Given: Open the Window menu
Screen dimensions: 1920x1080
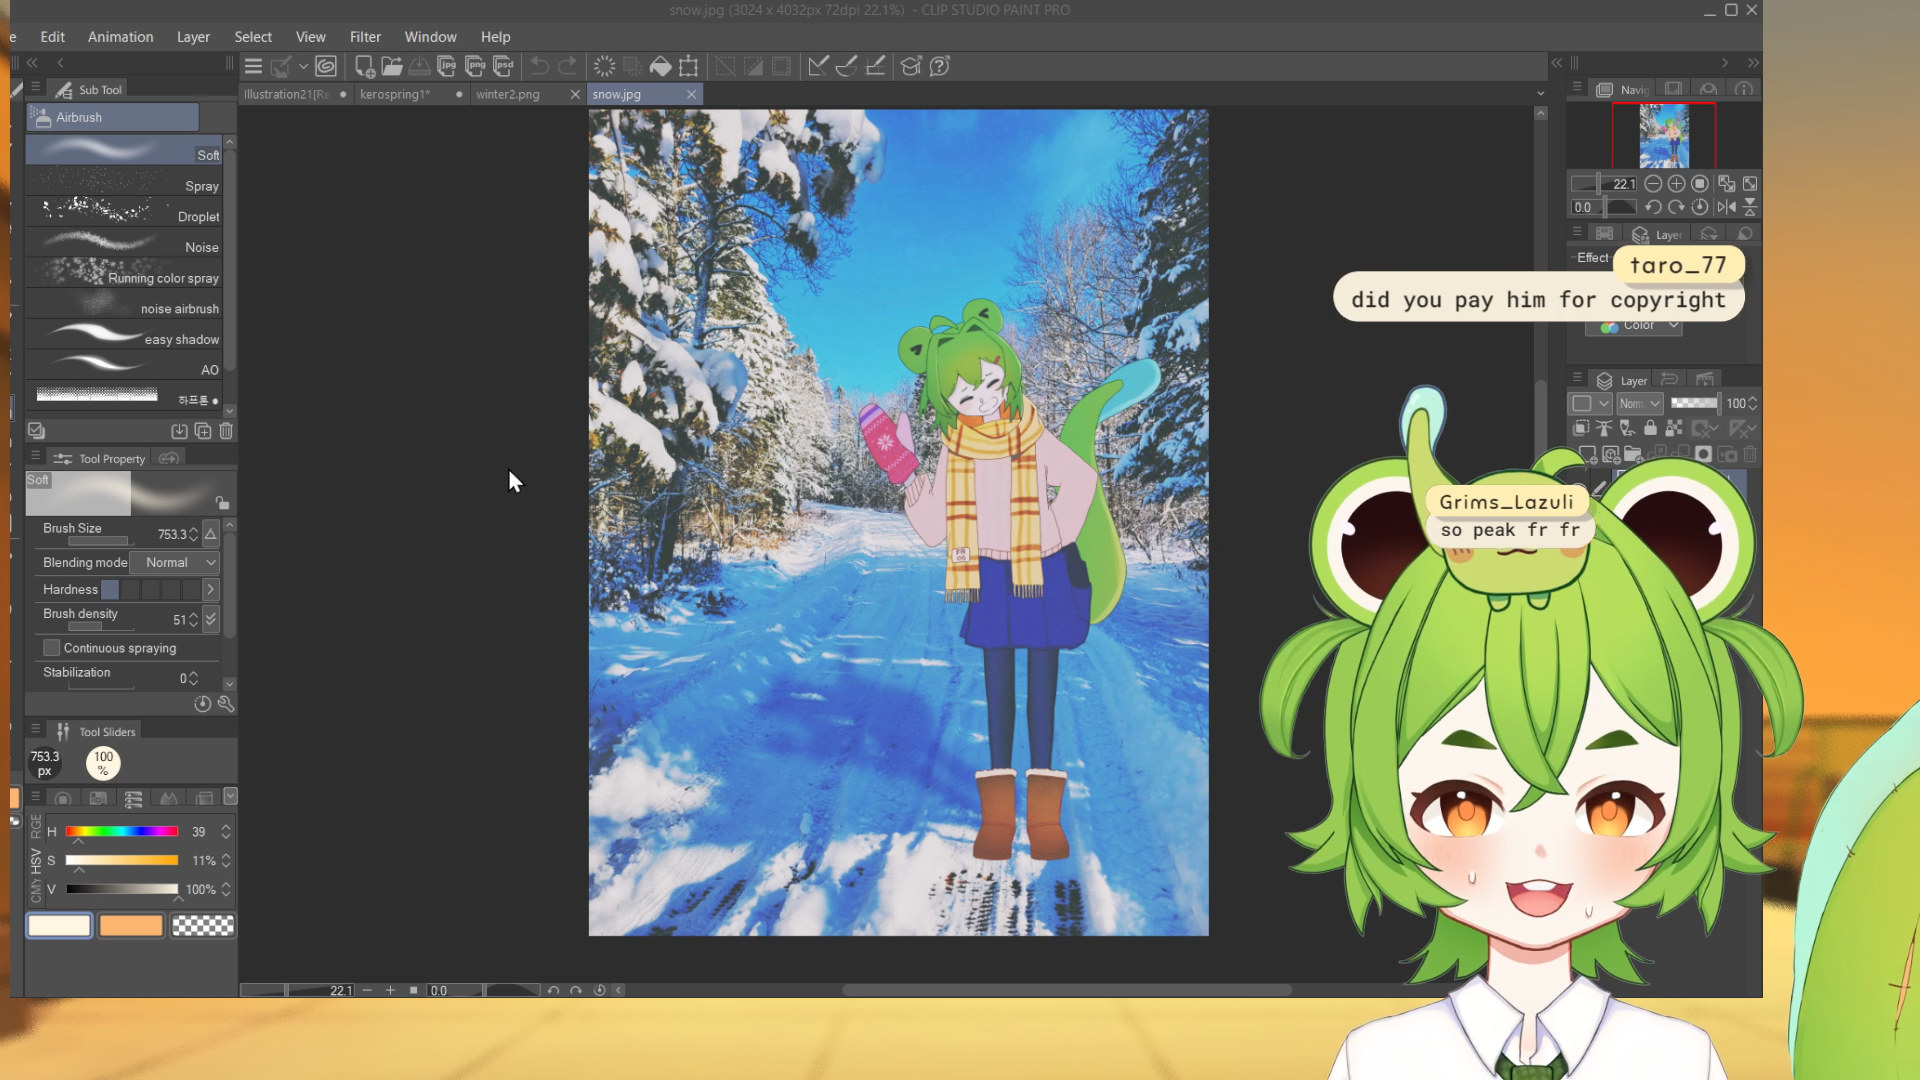Looking at the screenshot, I should pos(430,37).
